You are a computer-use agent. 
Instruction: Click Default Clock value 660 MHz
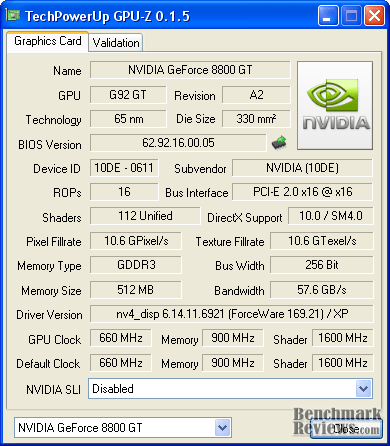[121, 363]
